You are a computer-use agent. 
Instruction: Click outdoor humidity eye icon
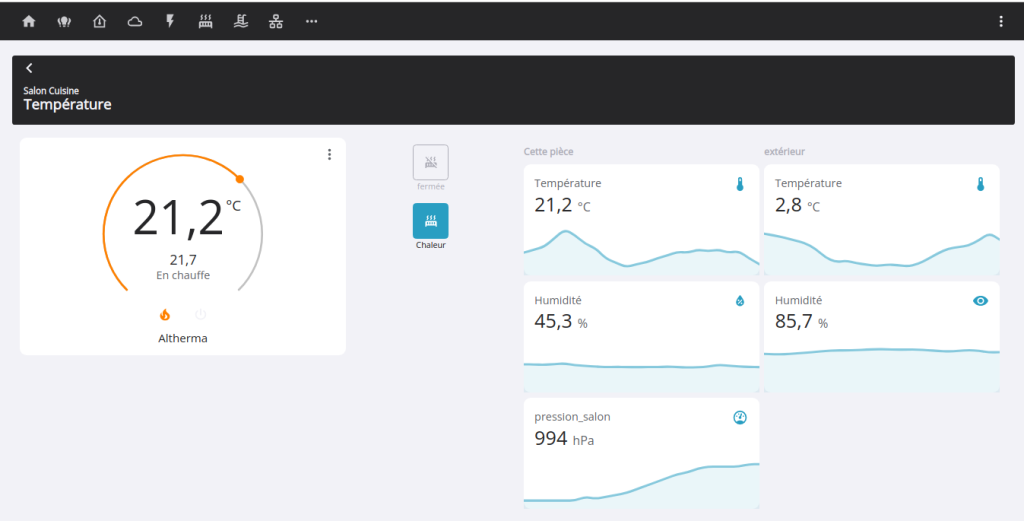[980, 301]
